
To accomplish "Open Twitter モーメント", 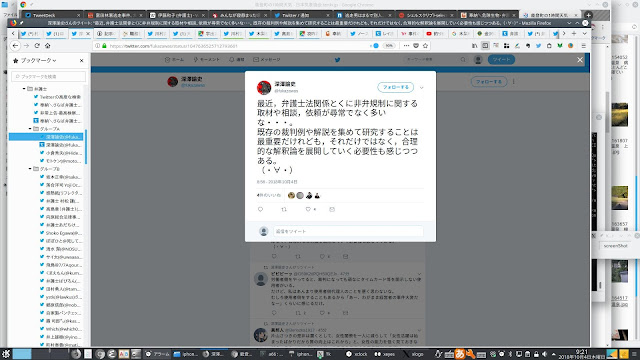I will tap(207, 60).
